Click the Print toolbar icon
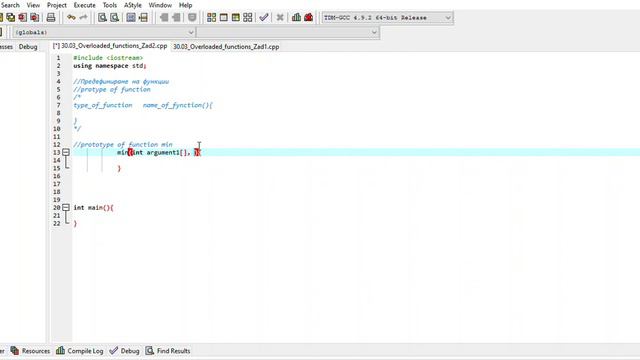This screenshot has height=360, width=640. pos(51,17)
